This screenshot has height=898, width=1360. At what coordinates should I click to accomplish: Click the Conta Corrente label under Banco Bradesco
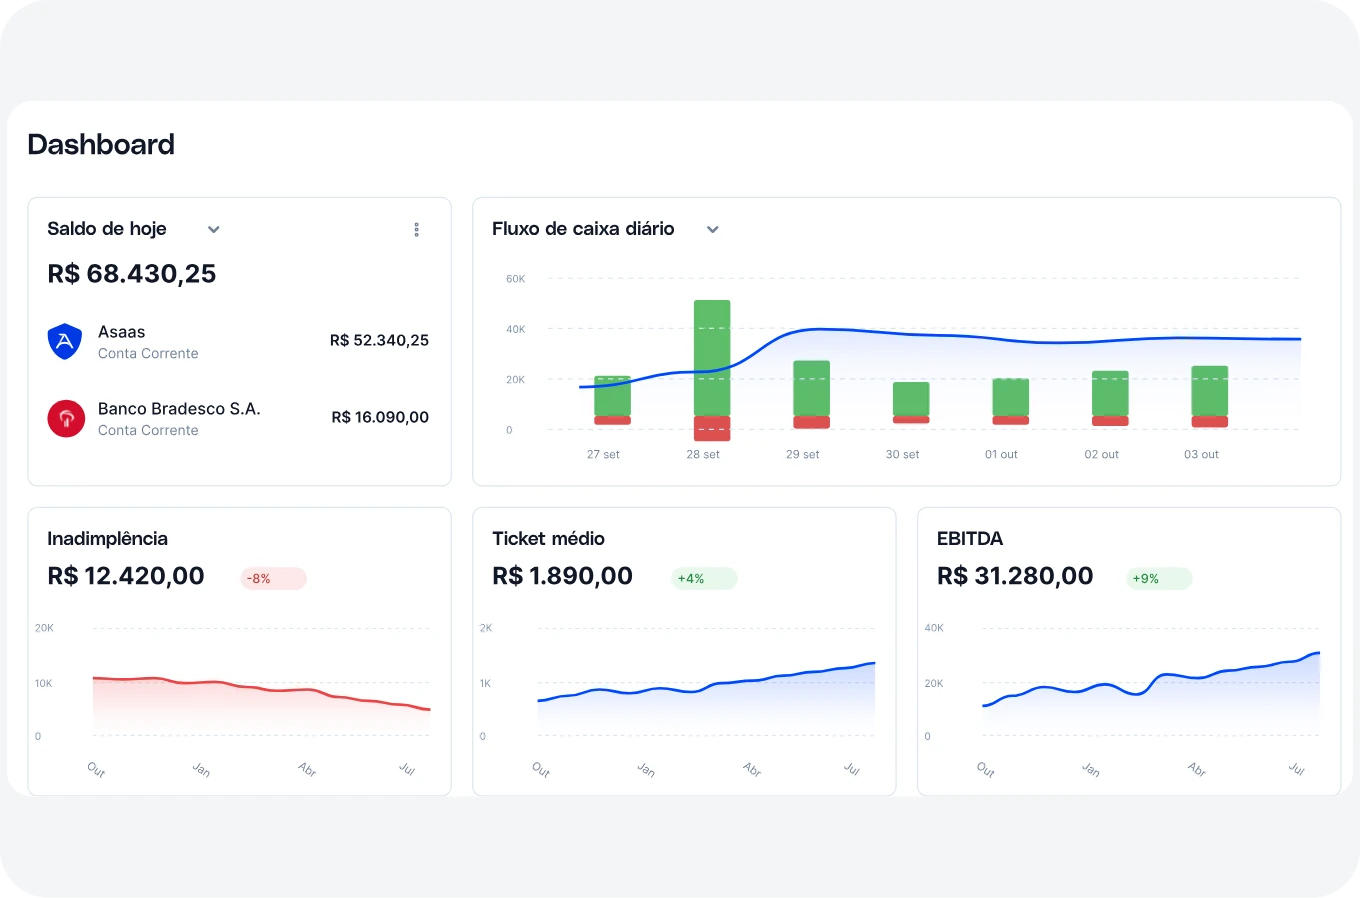point(148,431)
